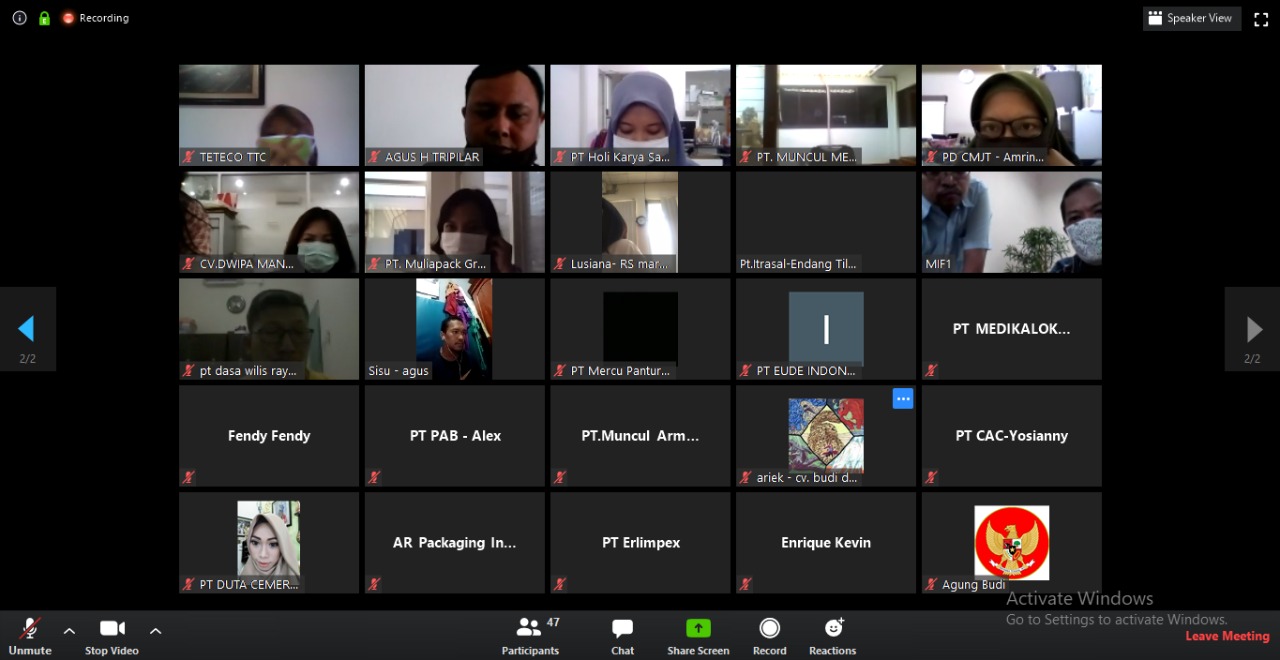Click the green encryption lock icon
Viewport: 1280px width, 660px height.
click(x=44, y=18)
